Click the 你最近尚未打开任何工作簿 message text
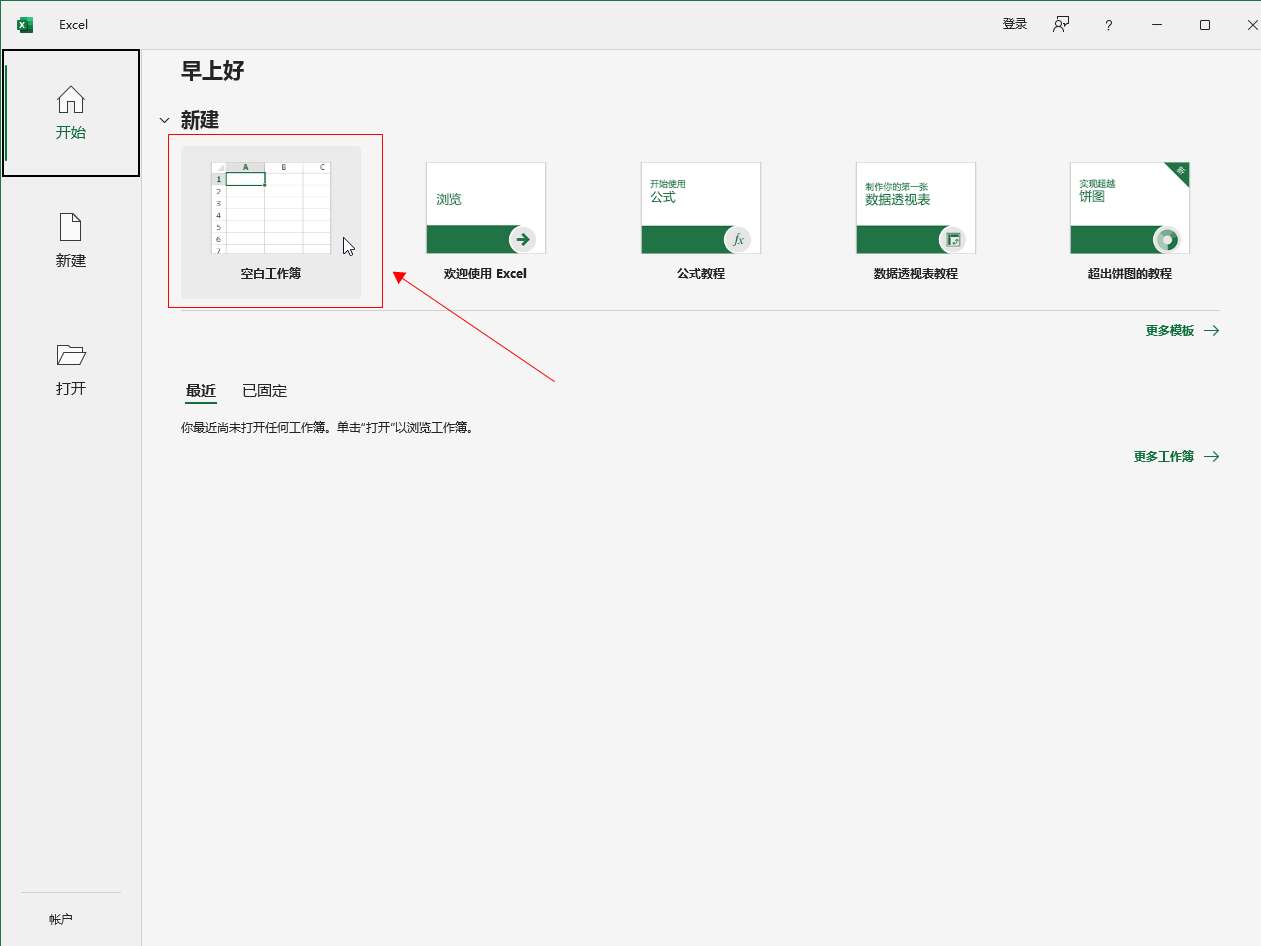Image resolution: width=1261 pixels, height=946 pixels. (x=326, y=427)
